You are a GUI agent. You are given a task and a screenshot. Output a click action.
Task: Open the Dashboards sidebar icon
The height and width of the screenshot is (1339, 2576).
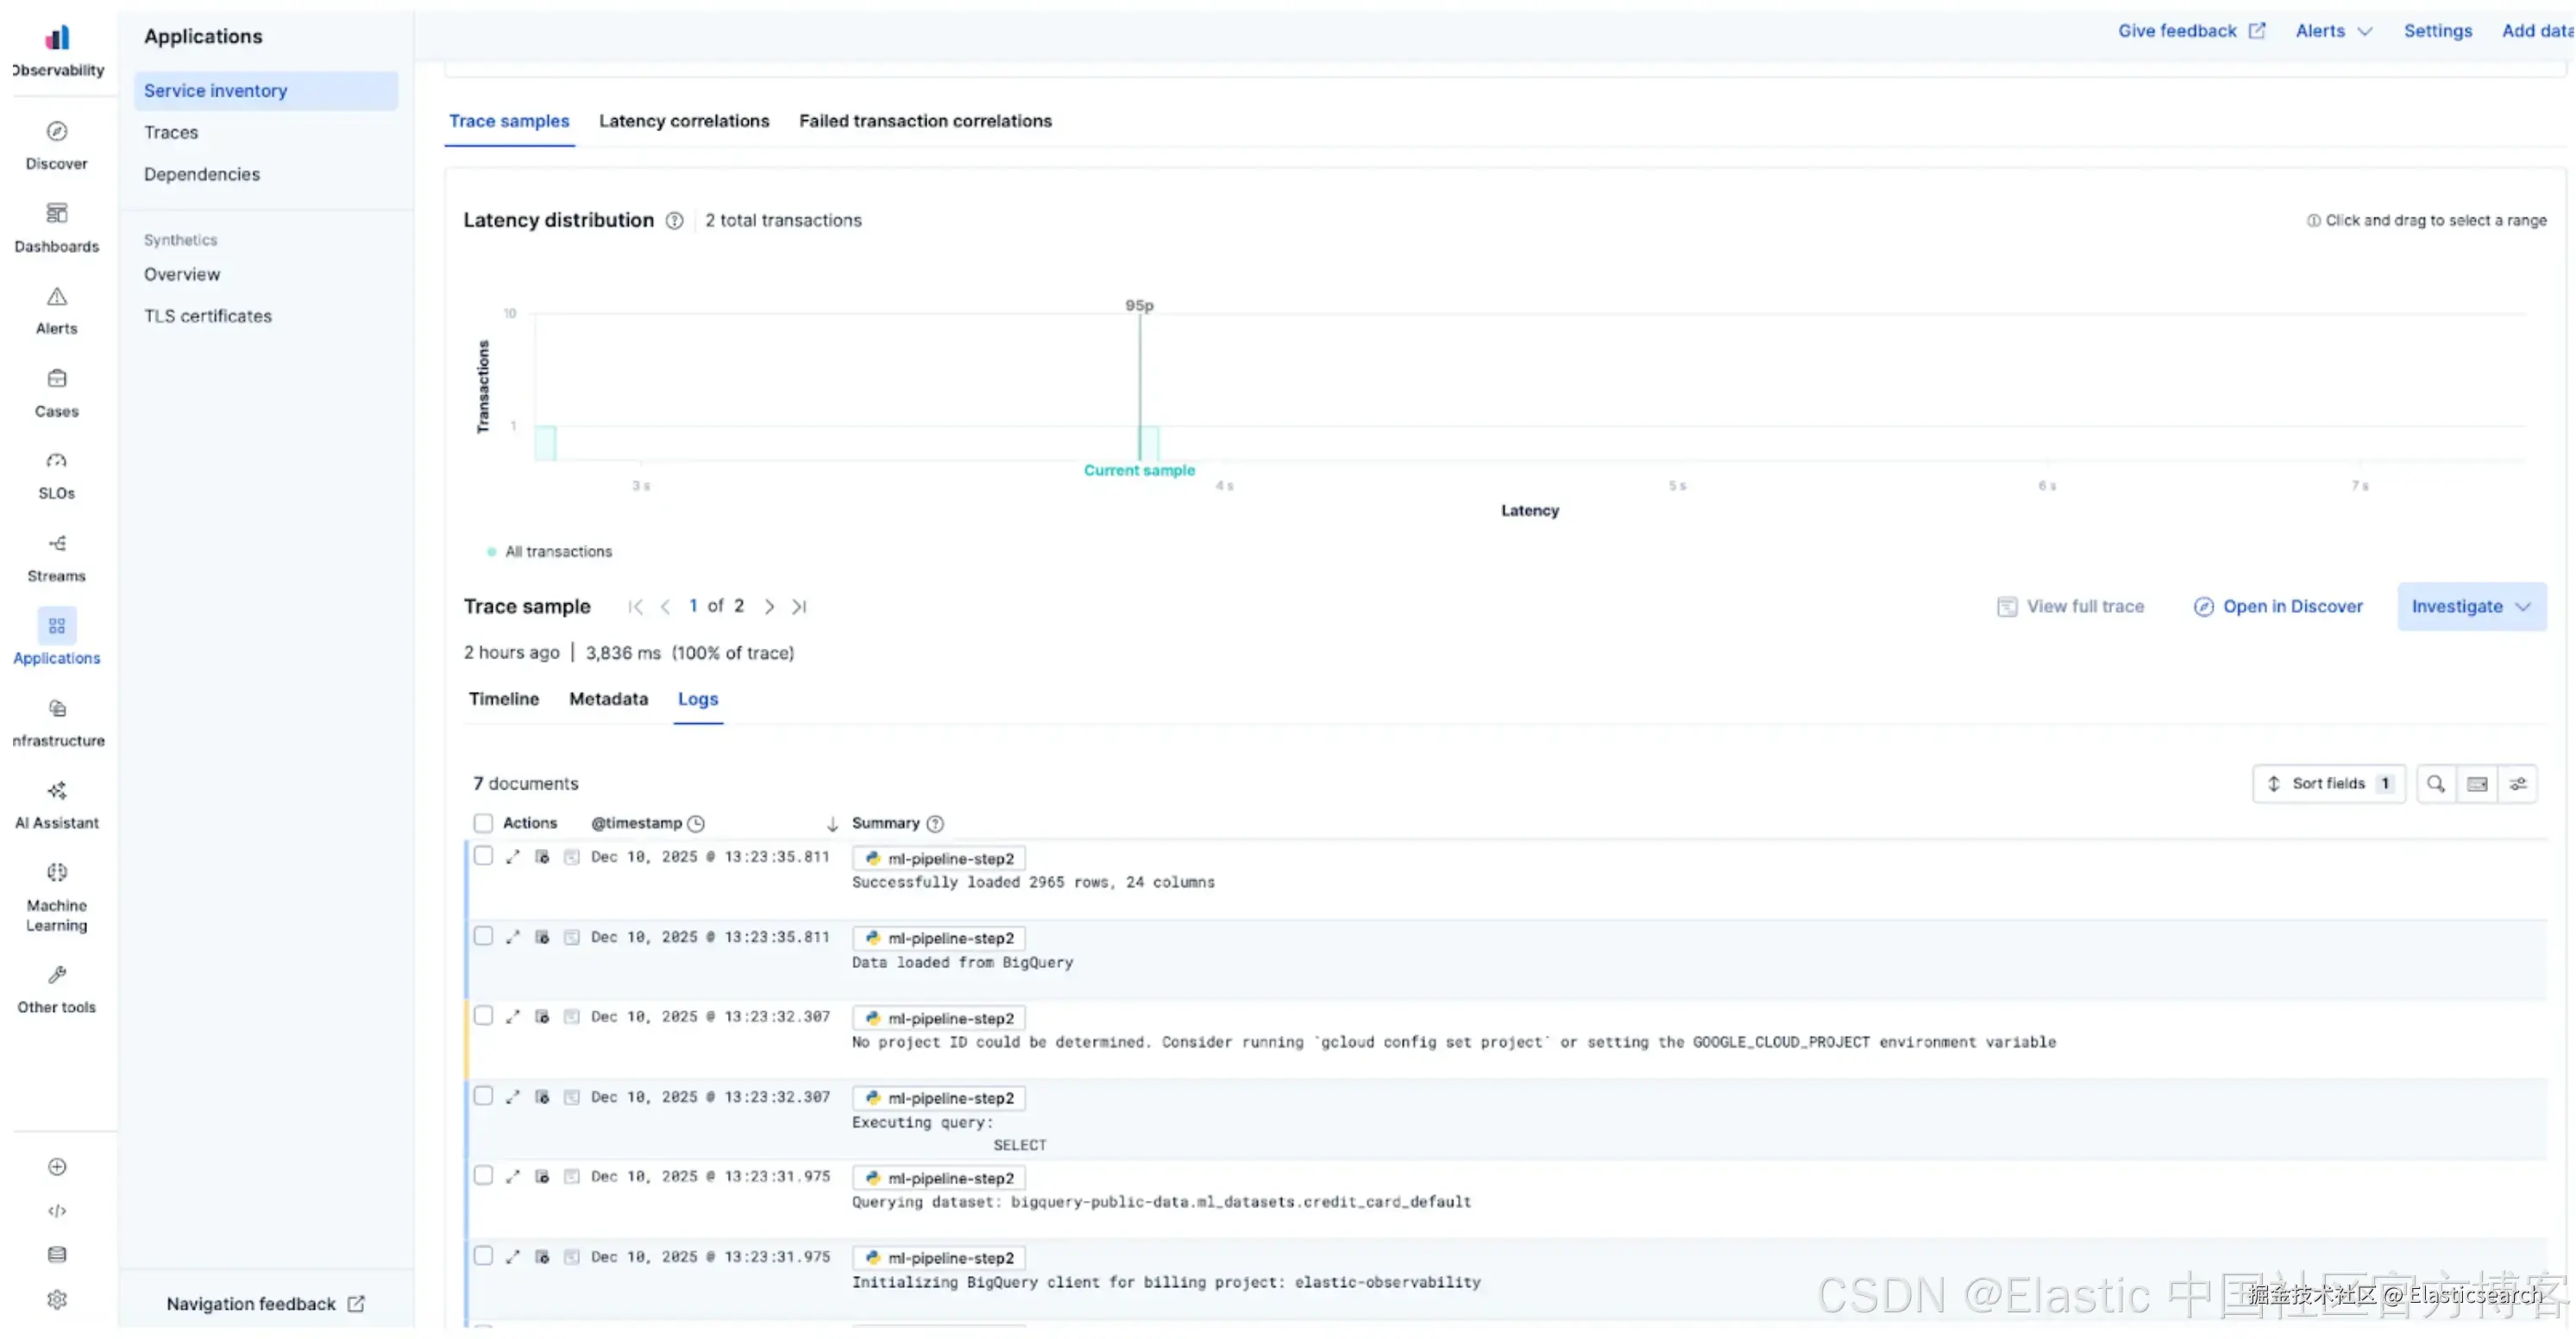click(x=57, y=215)
